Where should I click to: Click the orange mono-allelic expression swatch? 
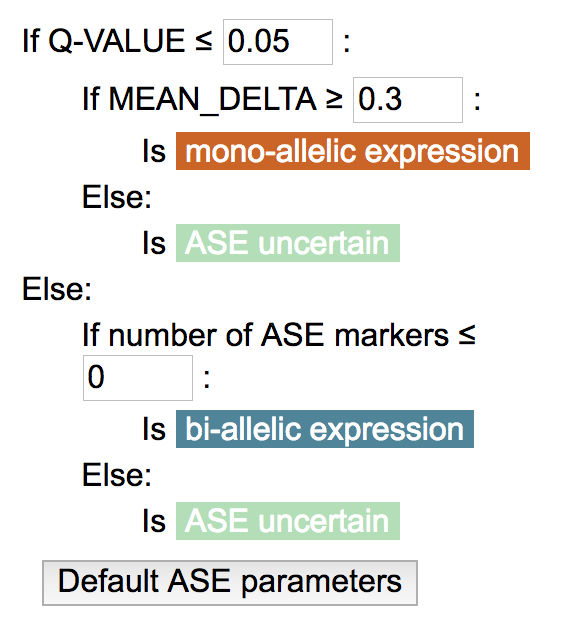tap(353, 151)
